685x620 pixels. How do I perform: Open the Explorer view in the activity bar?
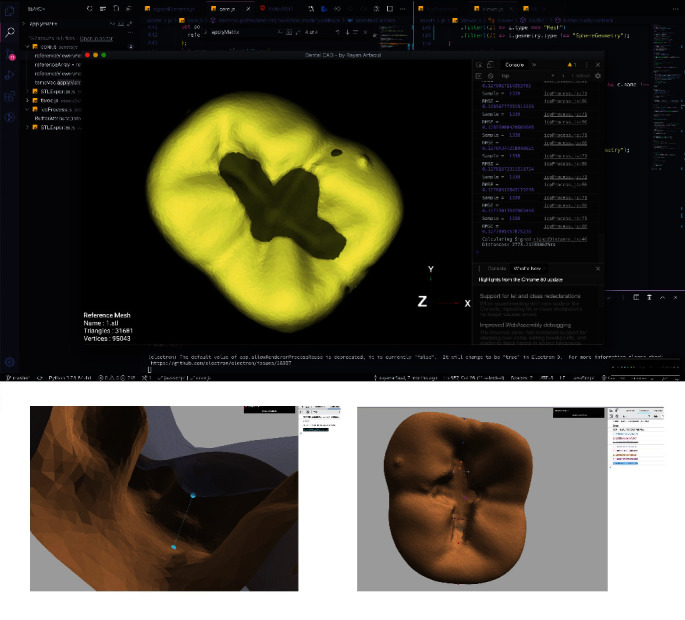coord(10,10)
